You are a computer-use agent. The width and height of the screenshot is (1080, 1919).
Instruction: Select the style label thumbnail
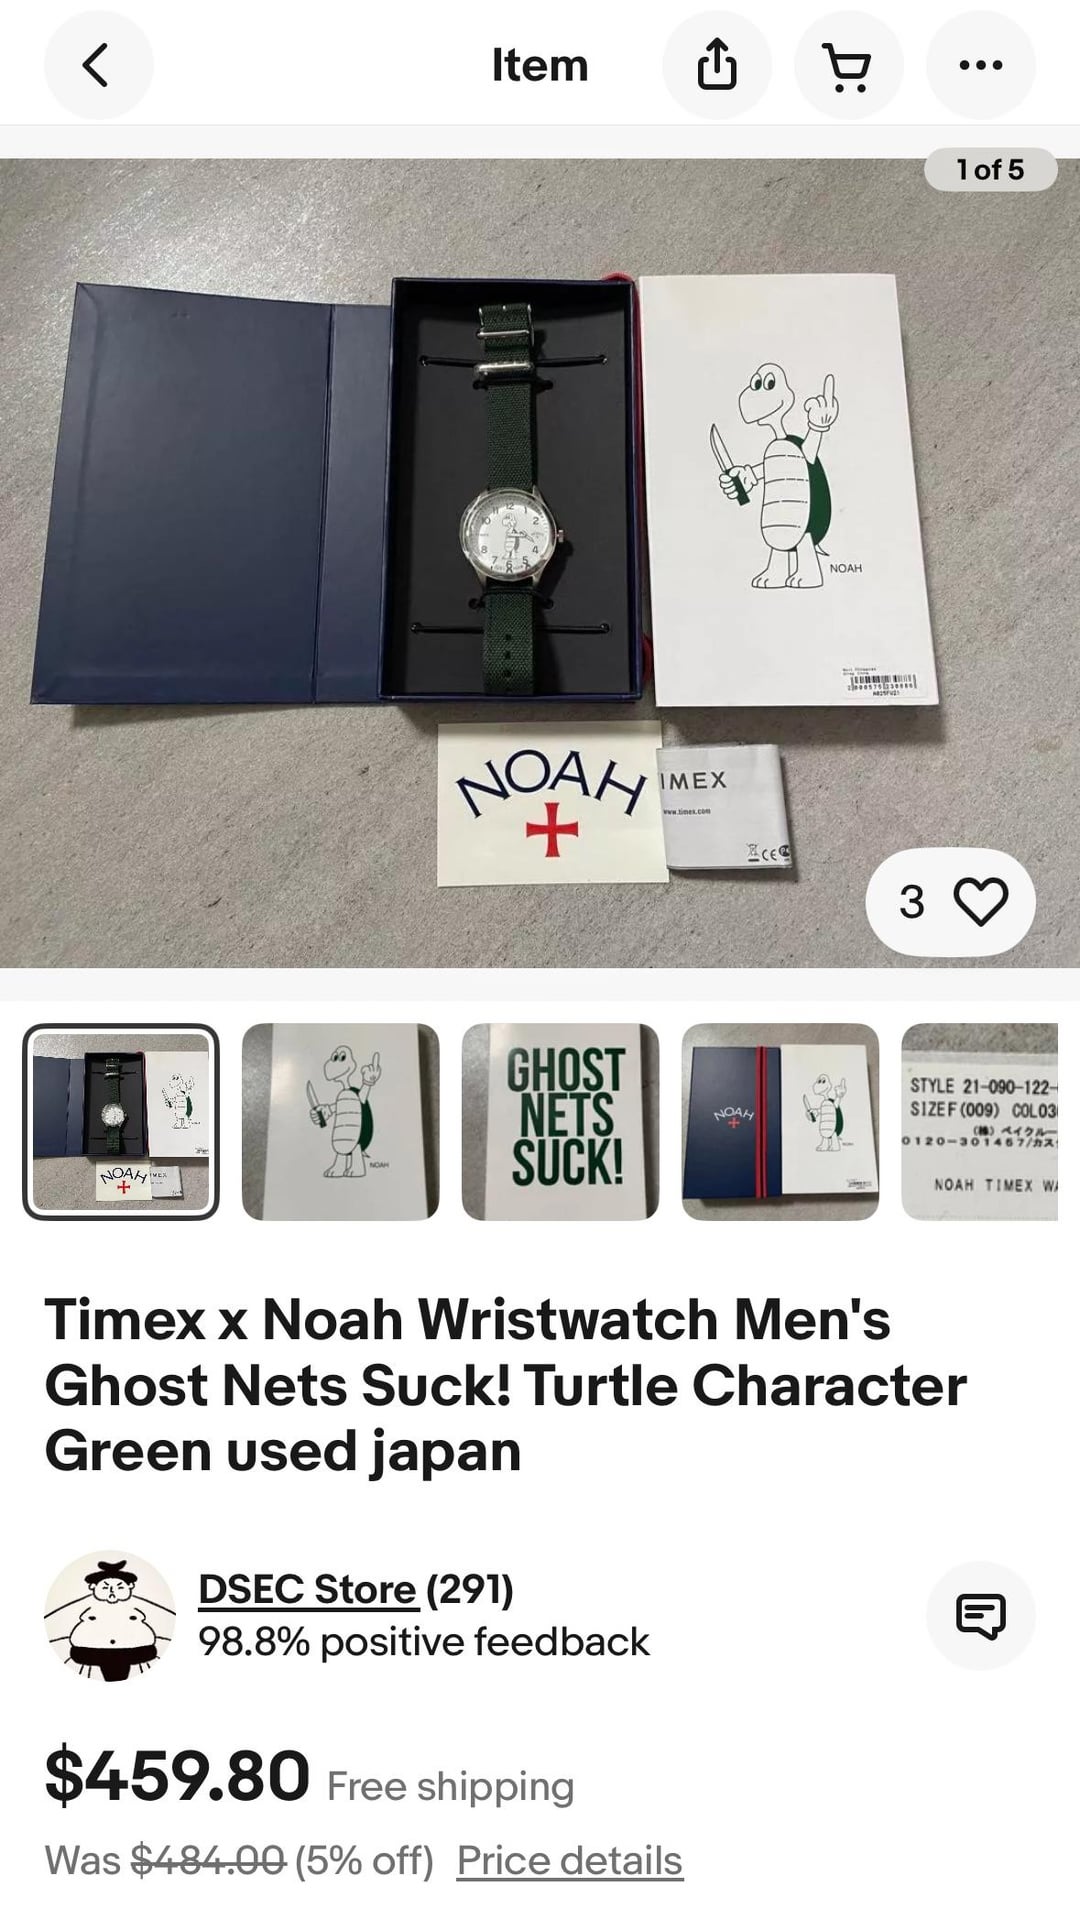[980, 1122]
